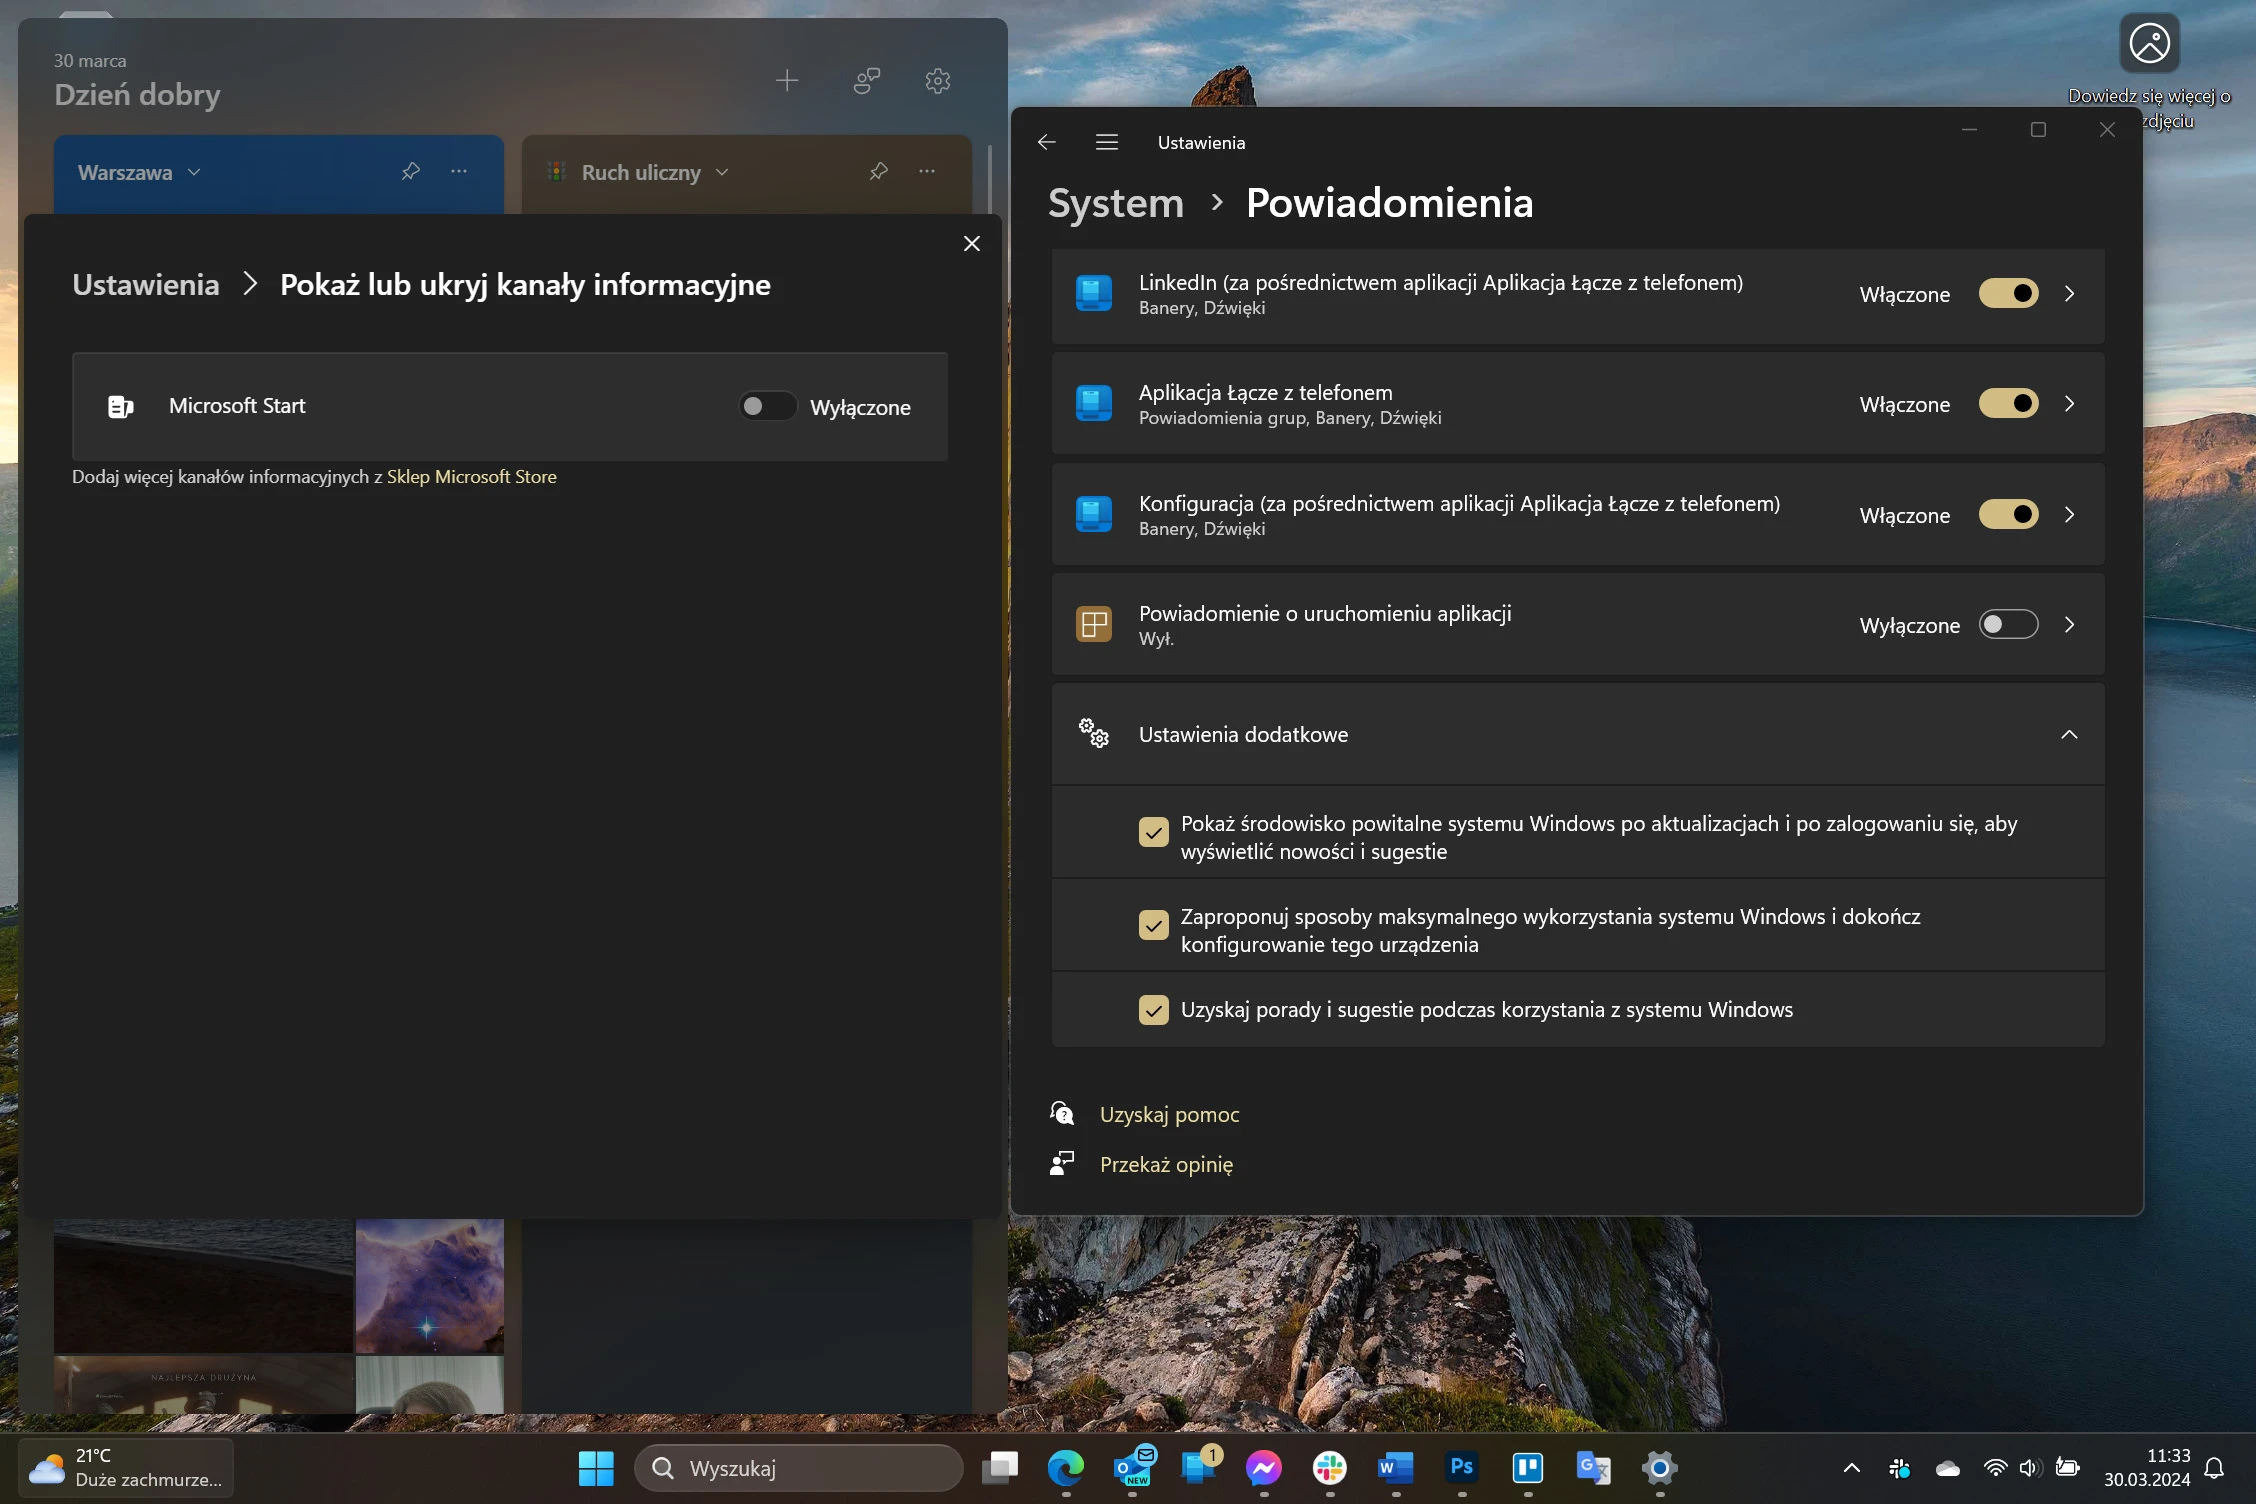Open the notification center bell
The height and width of the screenshot is (1504, 2256).
pyautogui.click(x=2215, y=1468)
